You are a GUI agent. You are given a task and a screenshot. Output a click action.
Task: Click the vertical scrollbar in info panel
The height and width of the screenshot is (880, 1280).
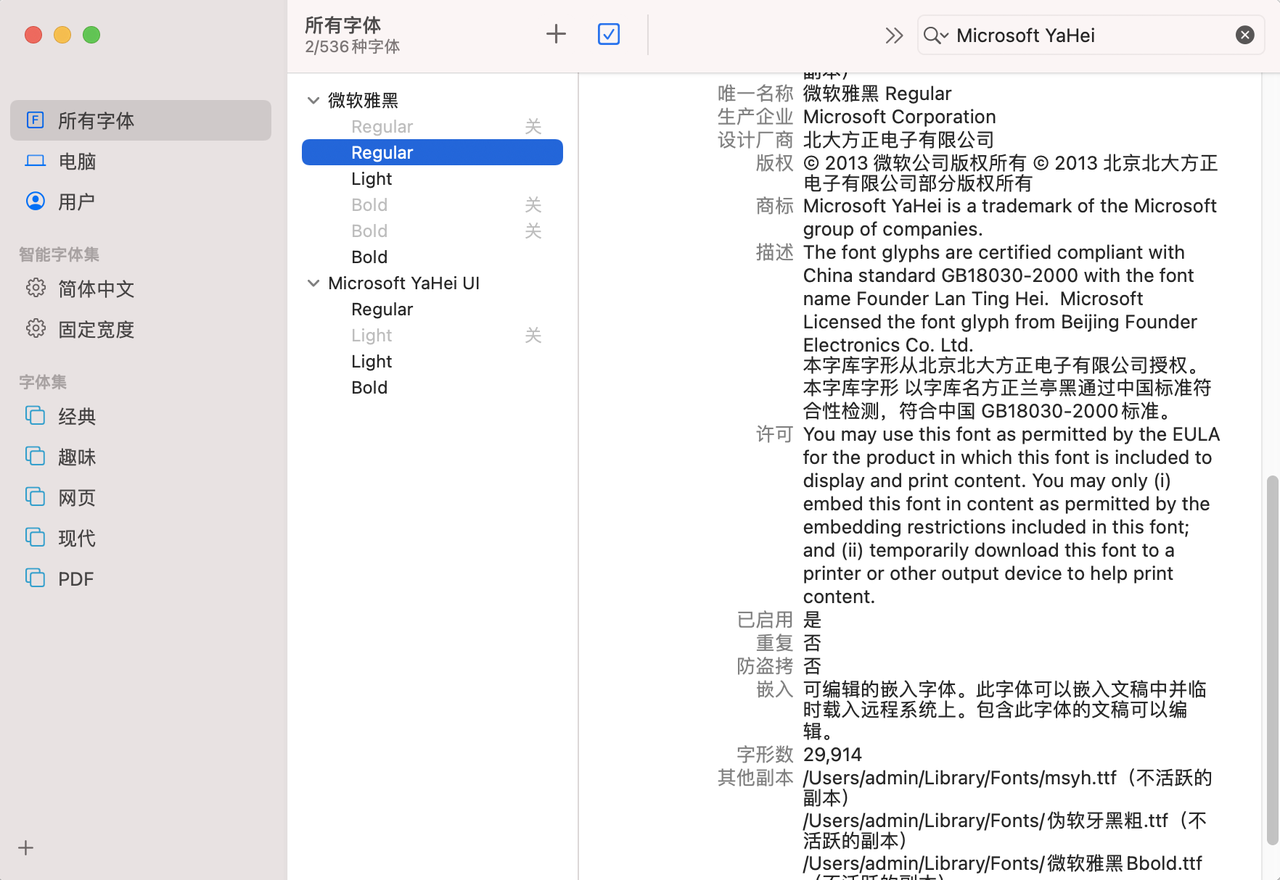1272,660
